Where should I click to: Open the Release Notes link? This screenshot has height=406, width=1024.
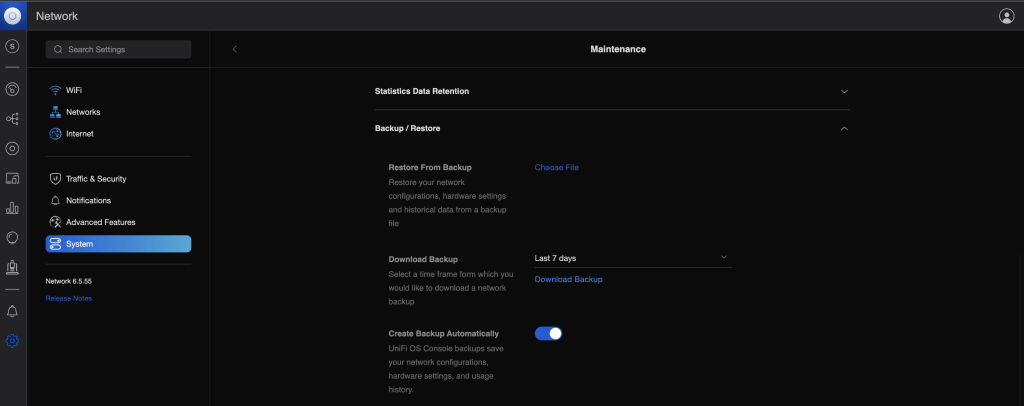68,298
